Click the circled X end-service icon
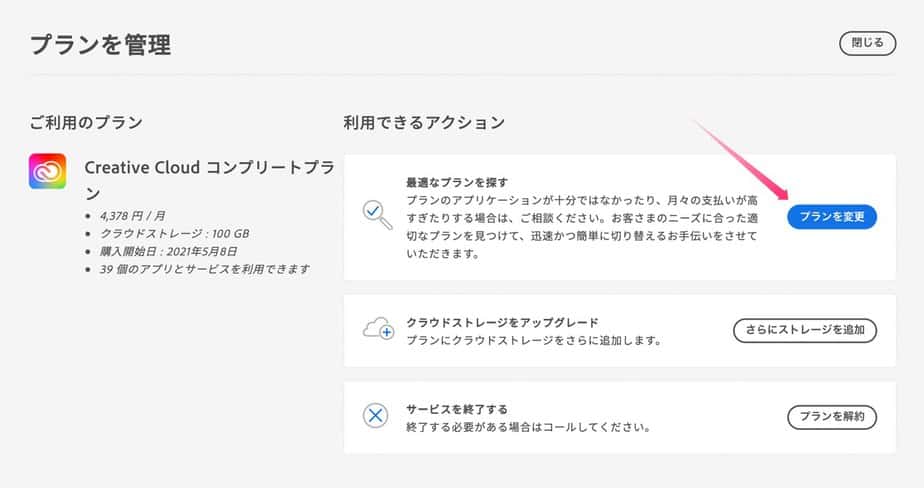 pos(376,416)
